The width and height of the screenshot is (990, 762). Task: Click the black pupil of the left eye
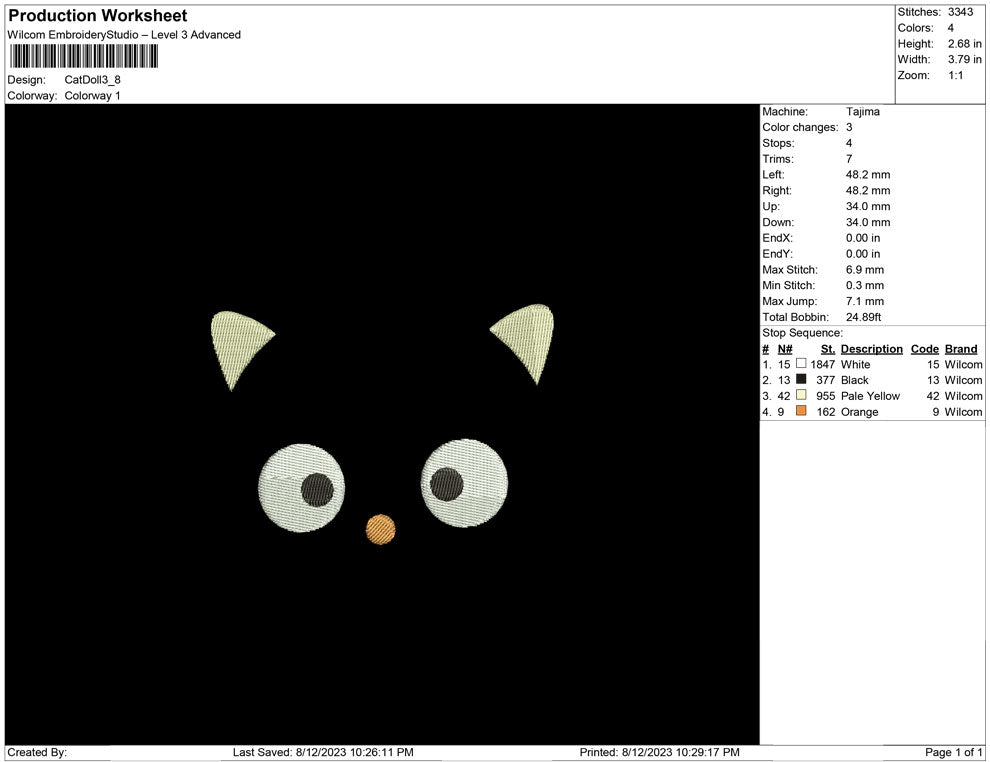point(317,489)
